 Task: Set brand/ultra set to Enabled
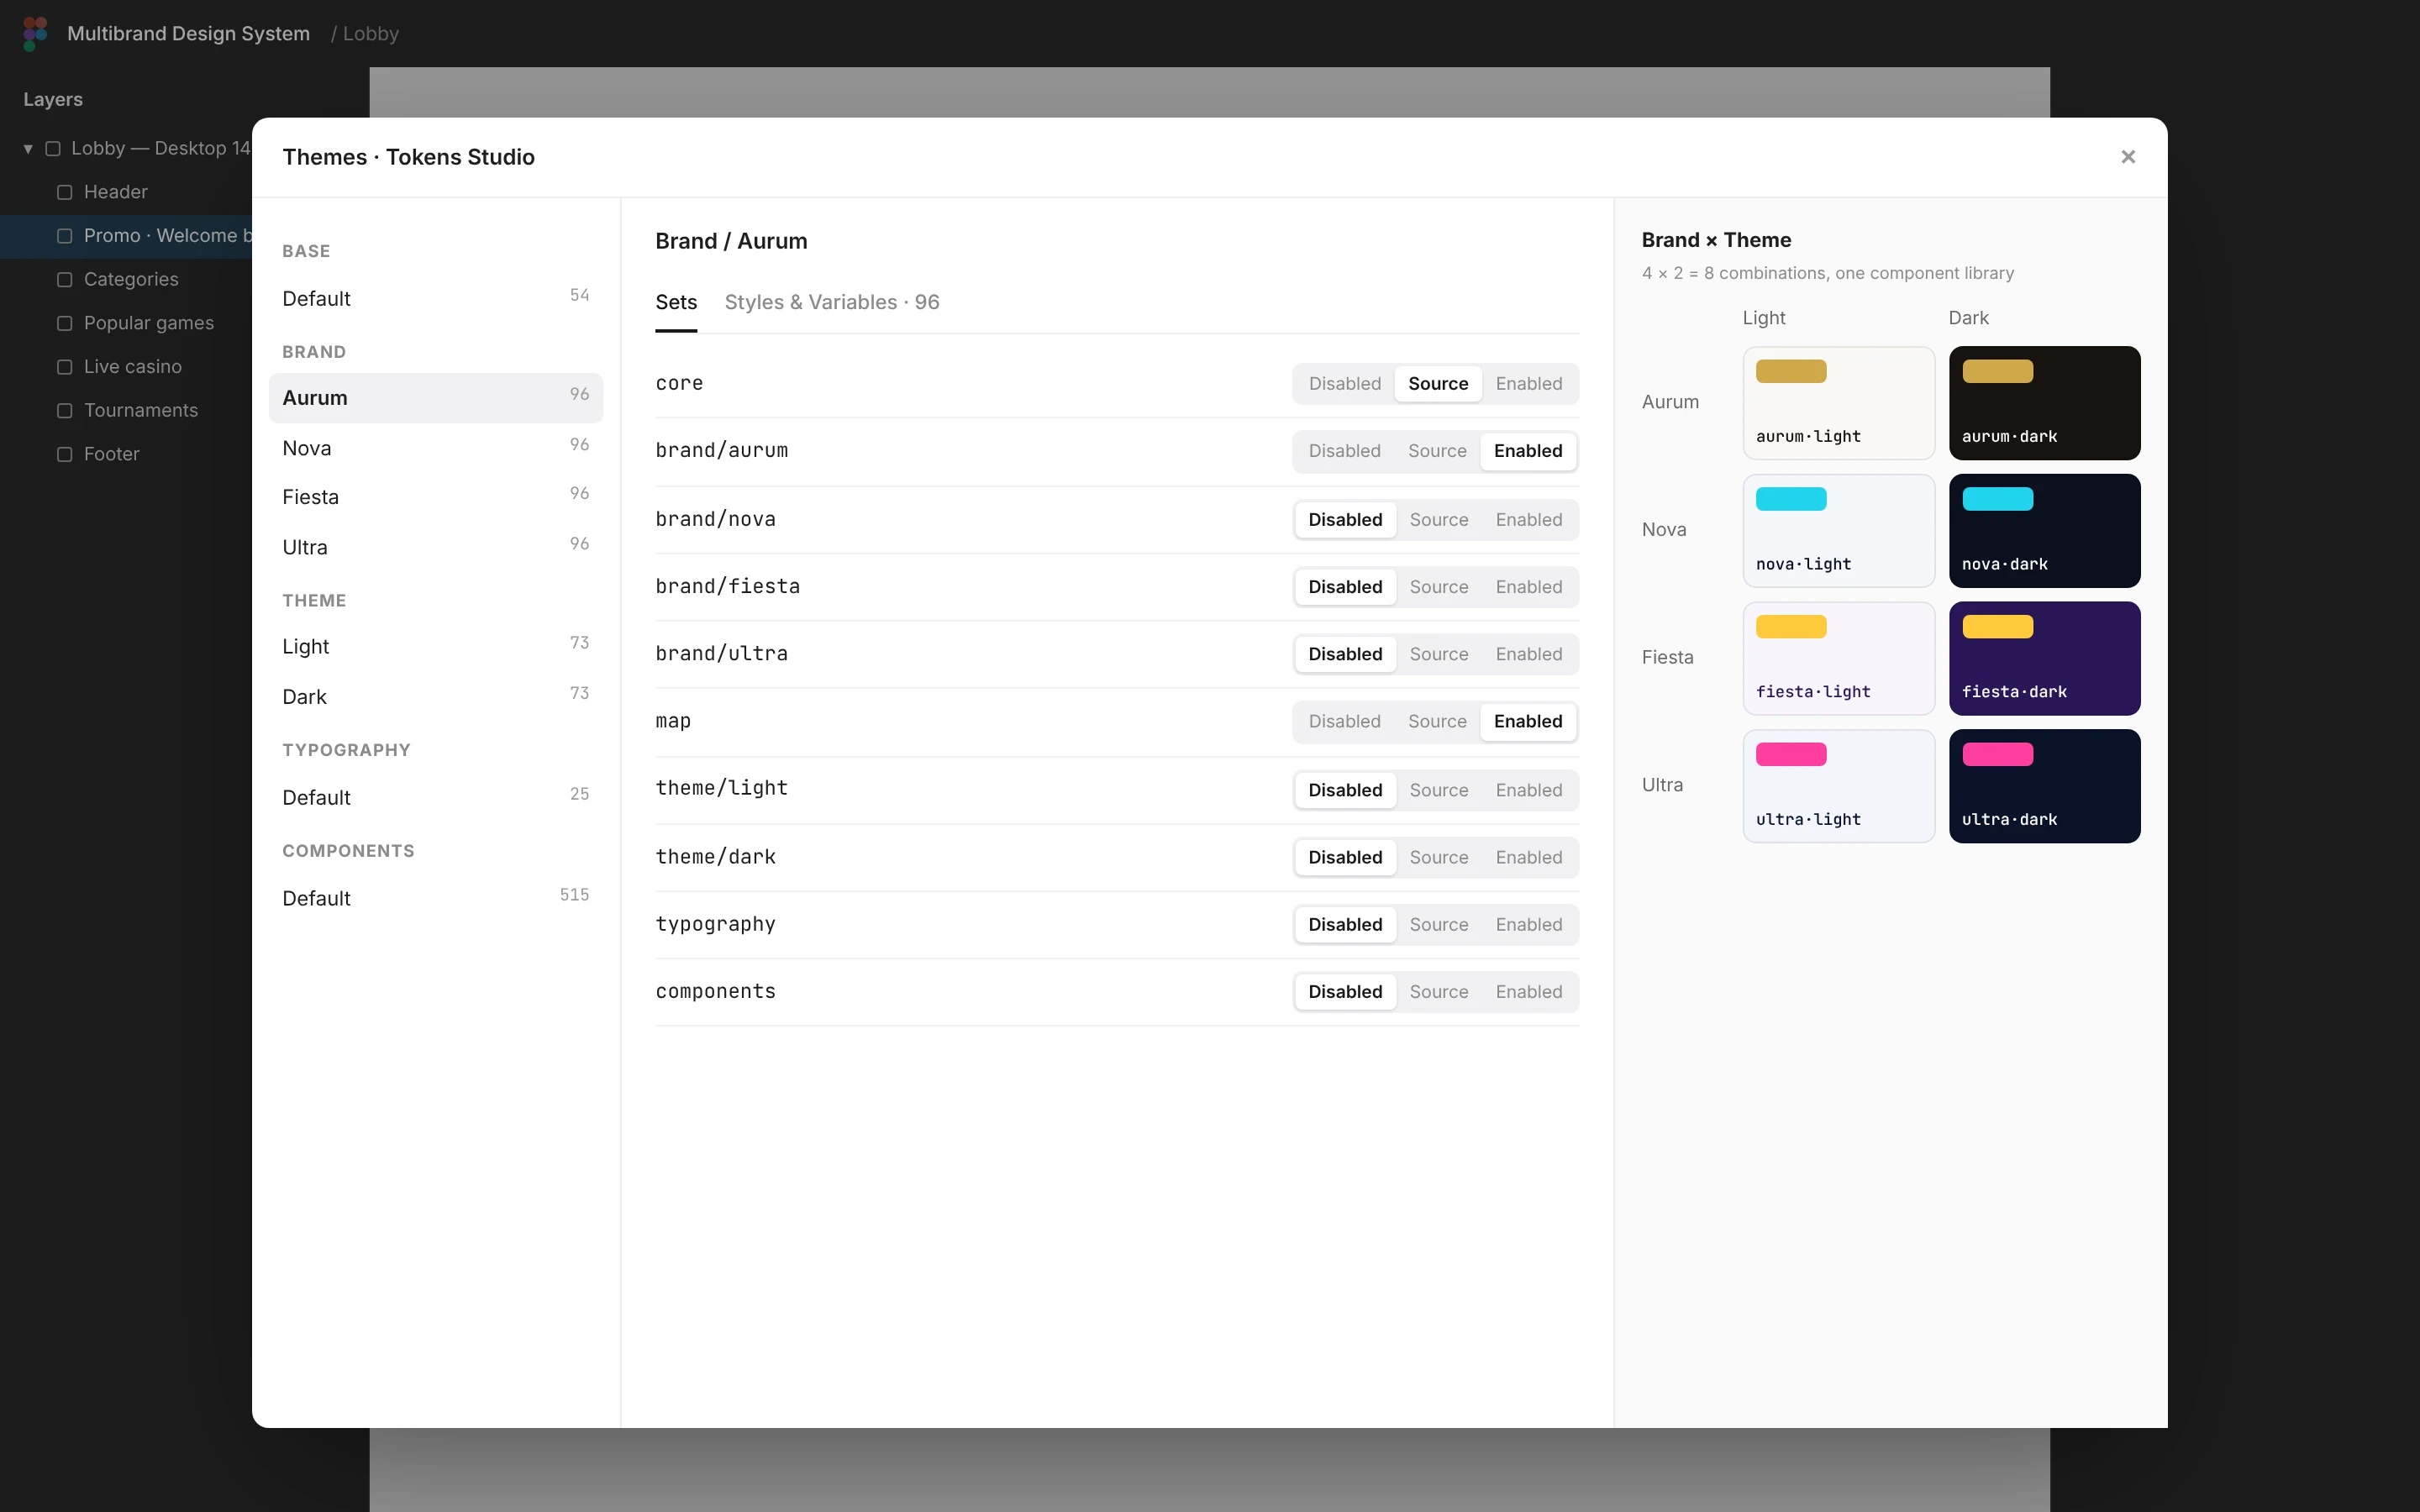pyautogui.click(x=1528, y=654)
